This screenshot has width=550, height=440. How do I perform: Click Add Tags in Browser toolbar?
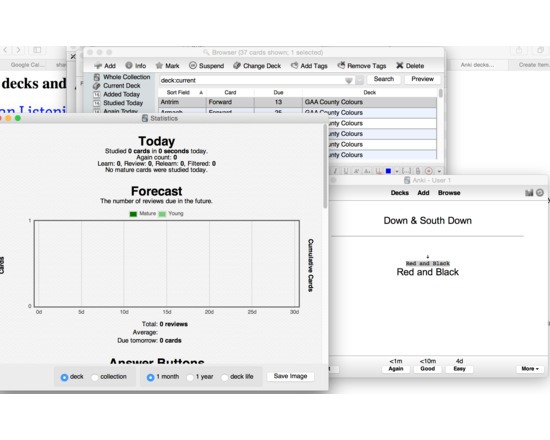(x=309, y=66)
